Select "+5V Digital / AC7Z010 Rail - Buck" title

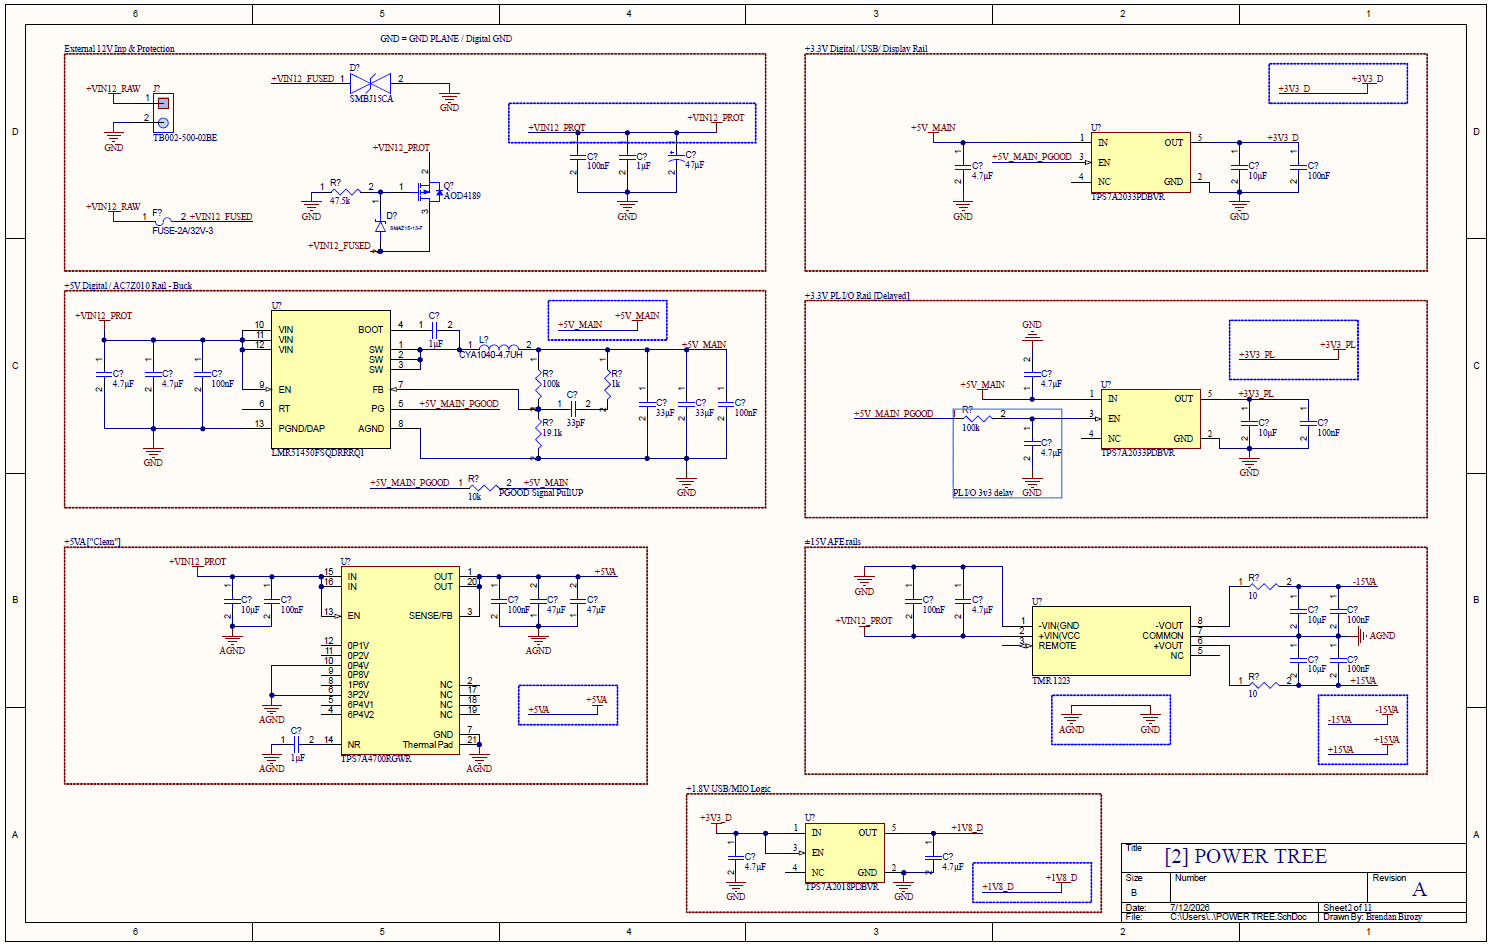pos(128,286)
